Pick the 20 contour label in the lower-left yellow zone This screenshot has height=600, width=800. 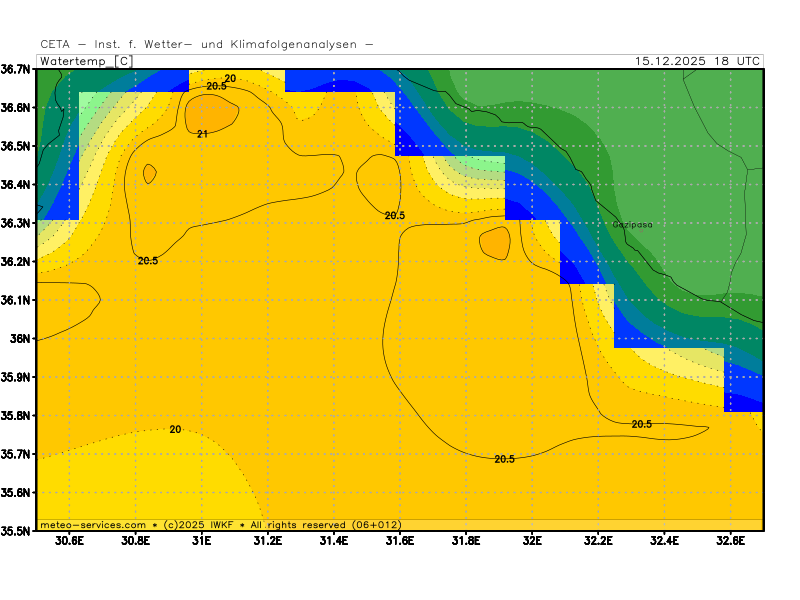pyautogui.click(x=175, y=429)
